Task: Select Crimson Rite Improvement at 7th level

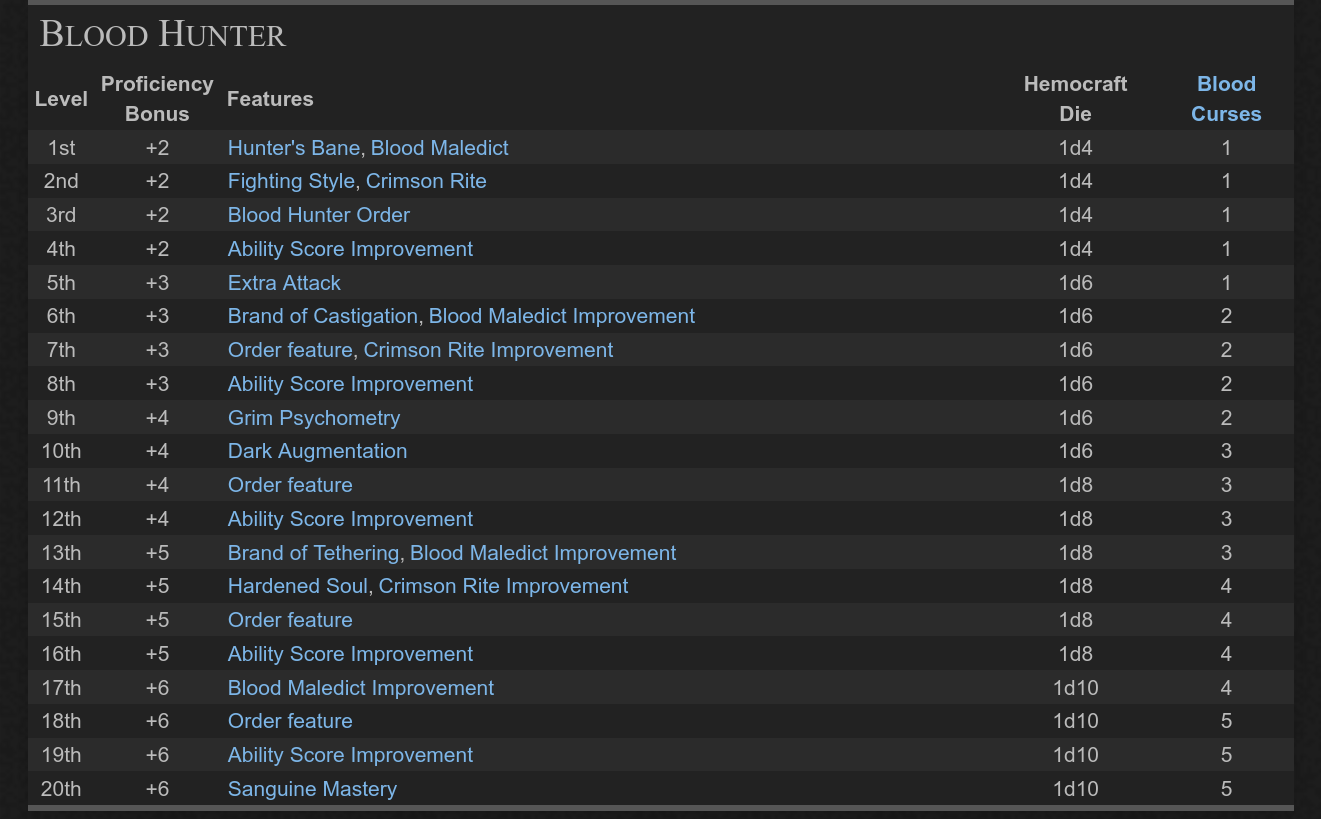Action: 488,350
